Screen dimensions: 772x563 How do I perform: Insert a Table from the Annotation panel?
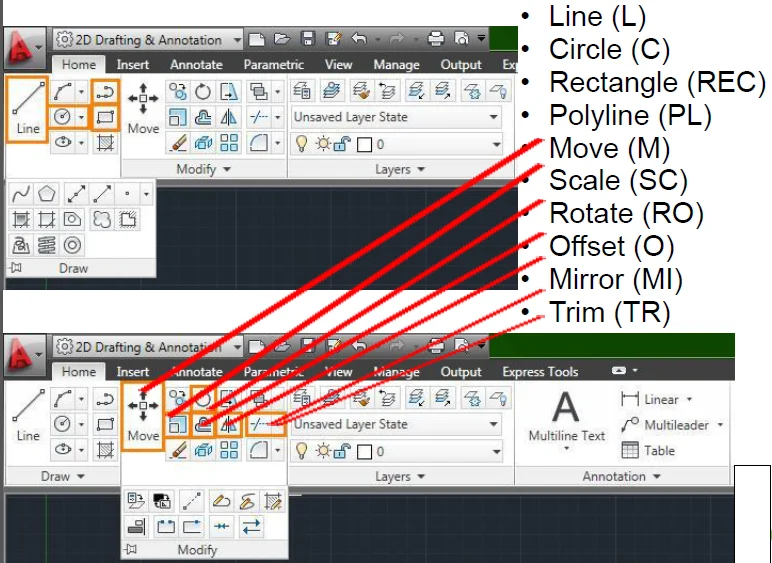(x=648, y=450)
